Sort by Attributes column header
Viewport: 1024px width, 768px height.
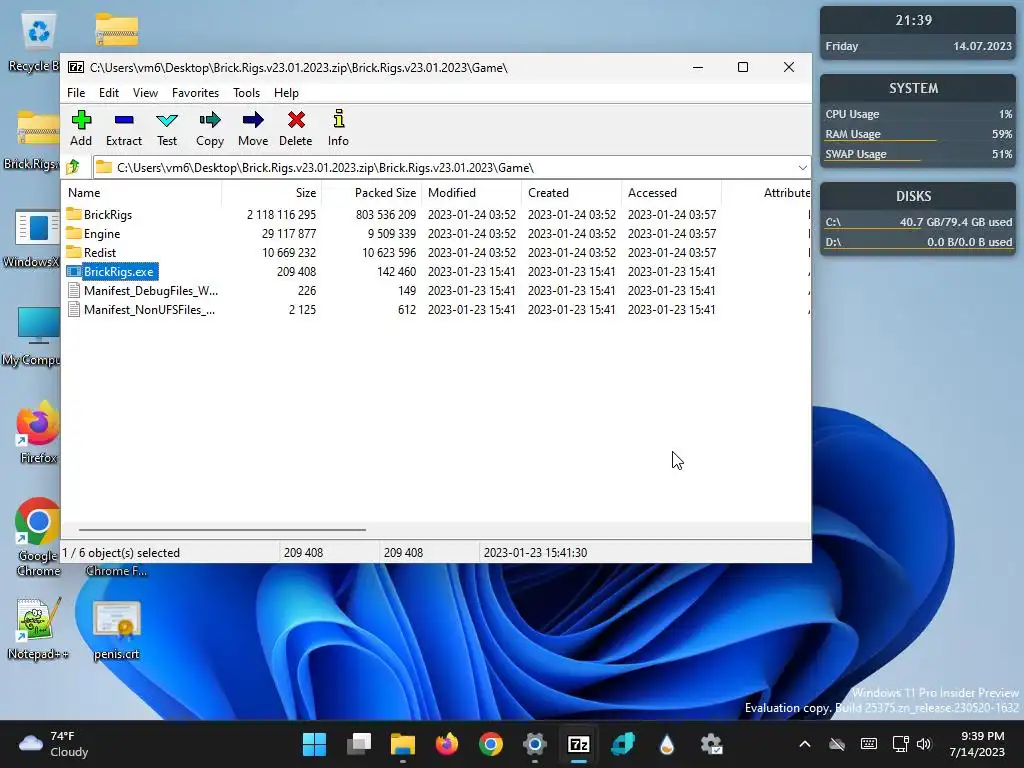(766, 193)
